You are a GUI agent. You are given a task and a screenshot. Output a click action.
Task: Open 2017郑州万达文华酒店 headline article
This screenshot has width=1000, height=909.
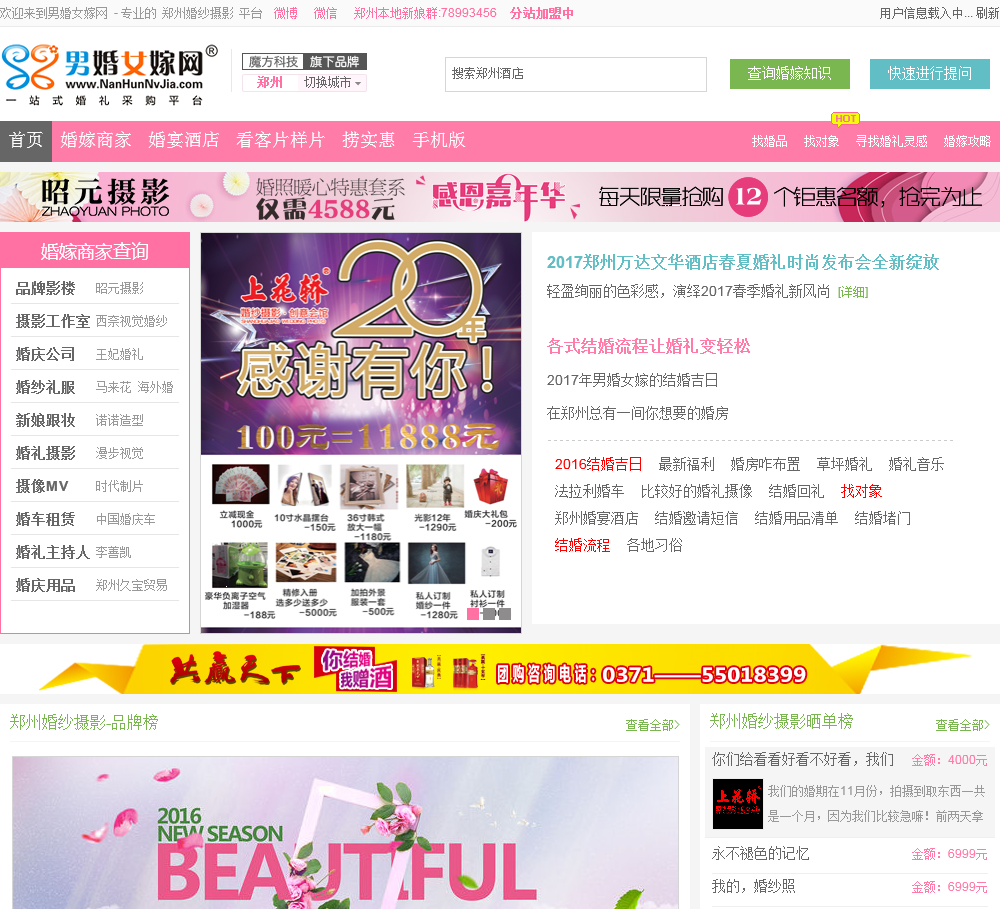(x=743, y=262)
